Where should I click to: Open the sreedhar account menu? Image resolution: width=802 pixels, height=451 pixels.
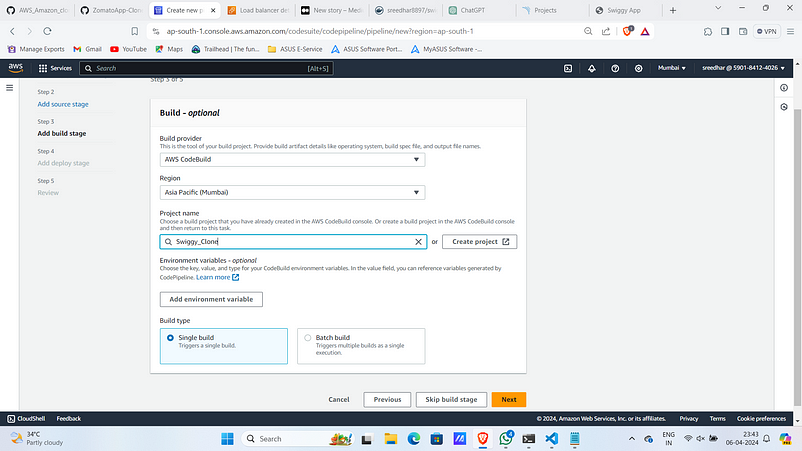(x=743, y=68)
